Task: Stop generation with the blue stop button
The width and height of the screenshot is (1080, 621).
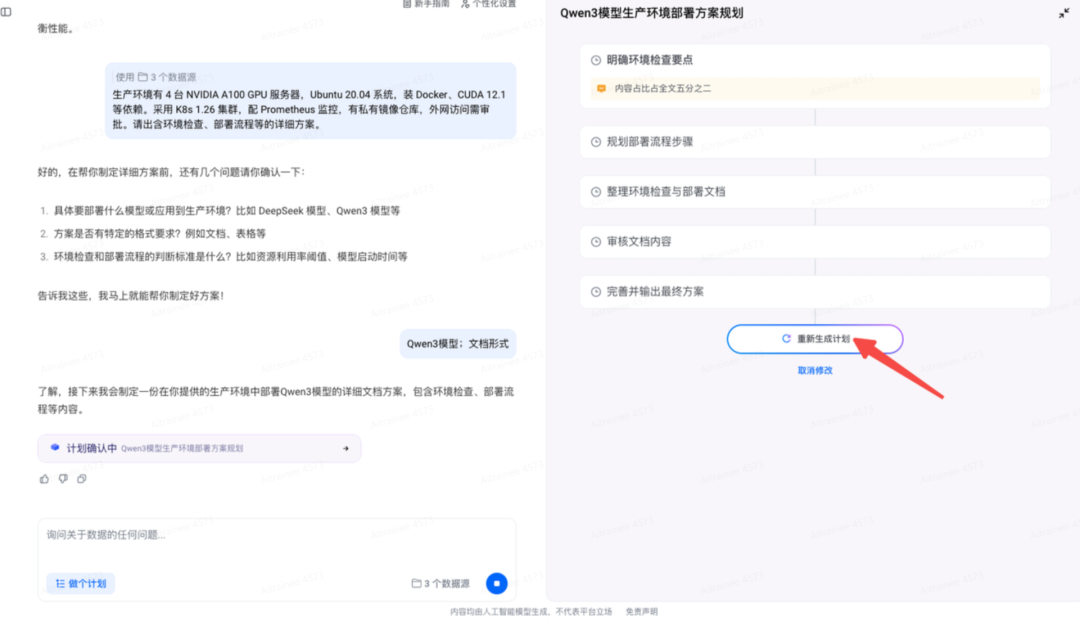Action: coord(497,583)
